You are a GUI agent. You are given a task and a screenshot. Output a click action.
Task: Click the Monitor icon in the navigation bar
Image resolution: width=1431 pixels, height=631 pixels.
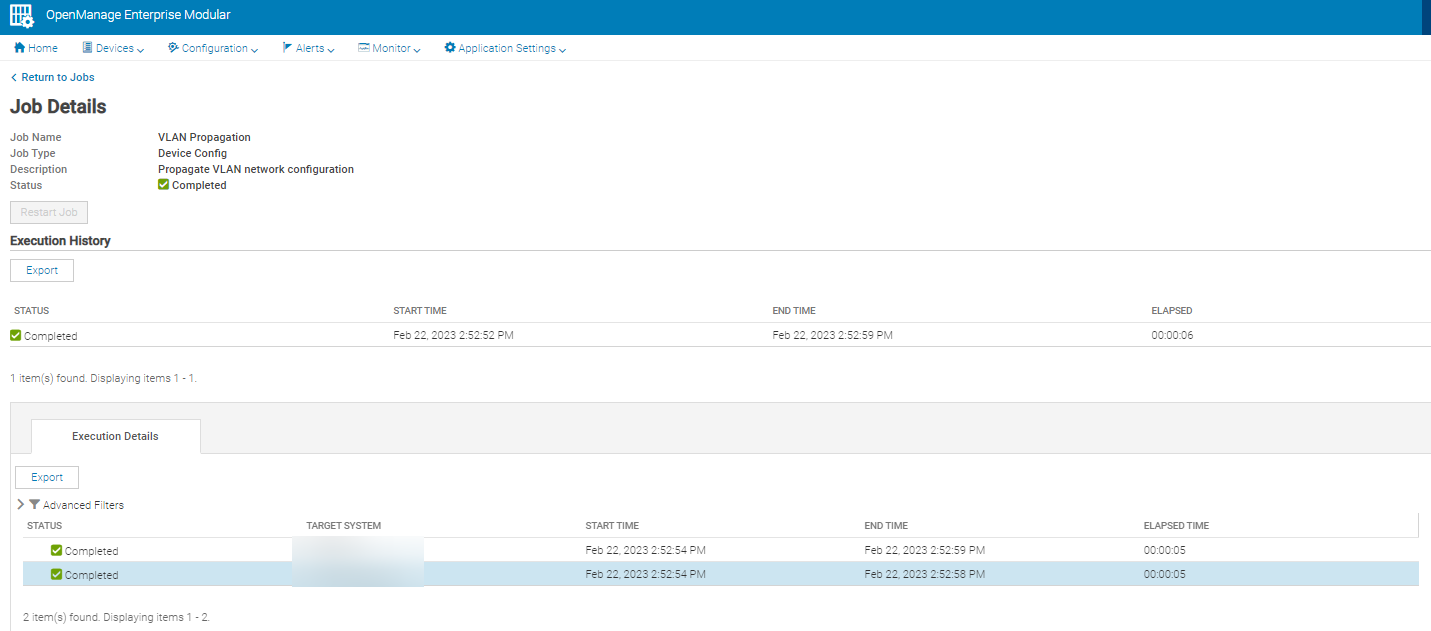tap(363, 47)
